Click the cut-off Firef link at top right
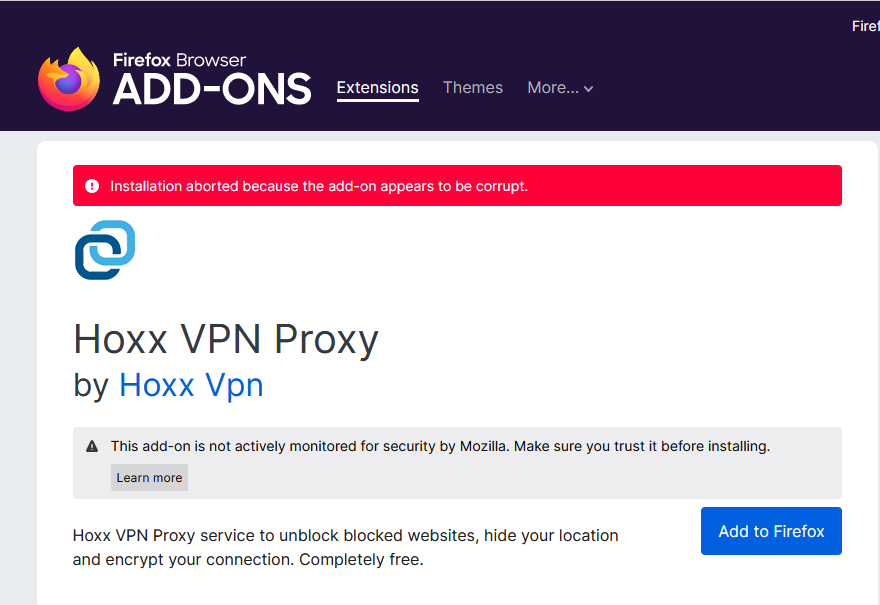This screenshot has width=880, height=605. coord(865,26)
